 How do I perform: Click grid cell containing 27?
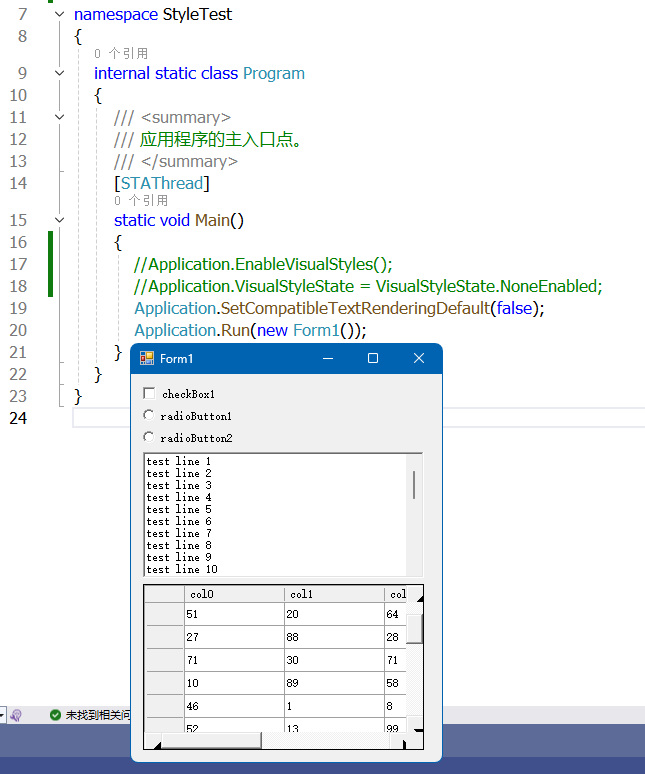(234, 637)
